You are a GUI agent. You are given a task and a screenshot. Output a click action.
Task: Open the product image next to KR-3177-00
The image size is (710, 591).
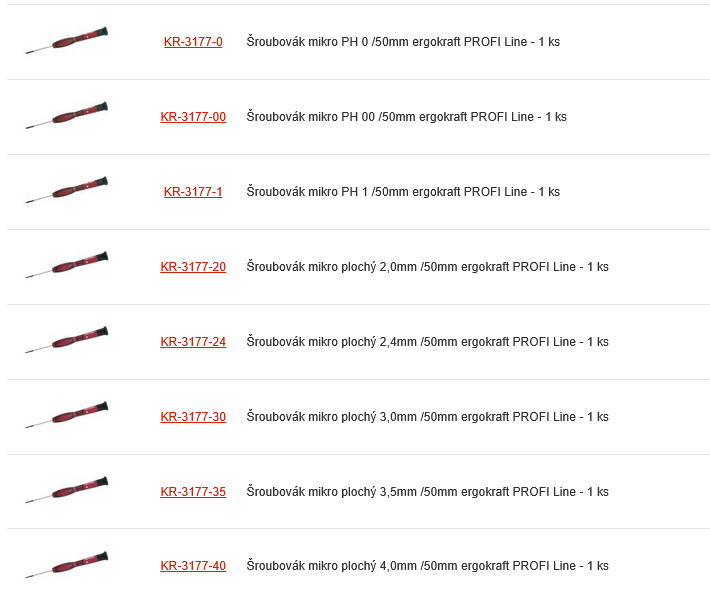pos(67,117)
